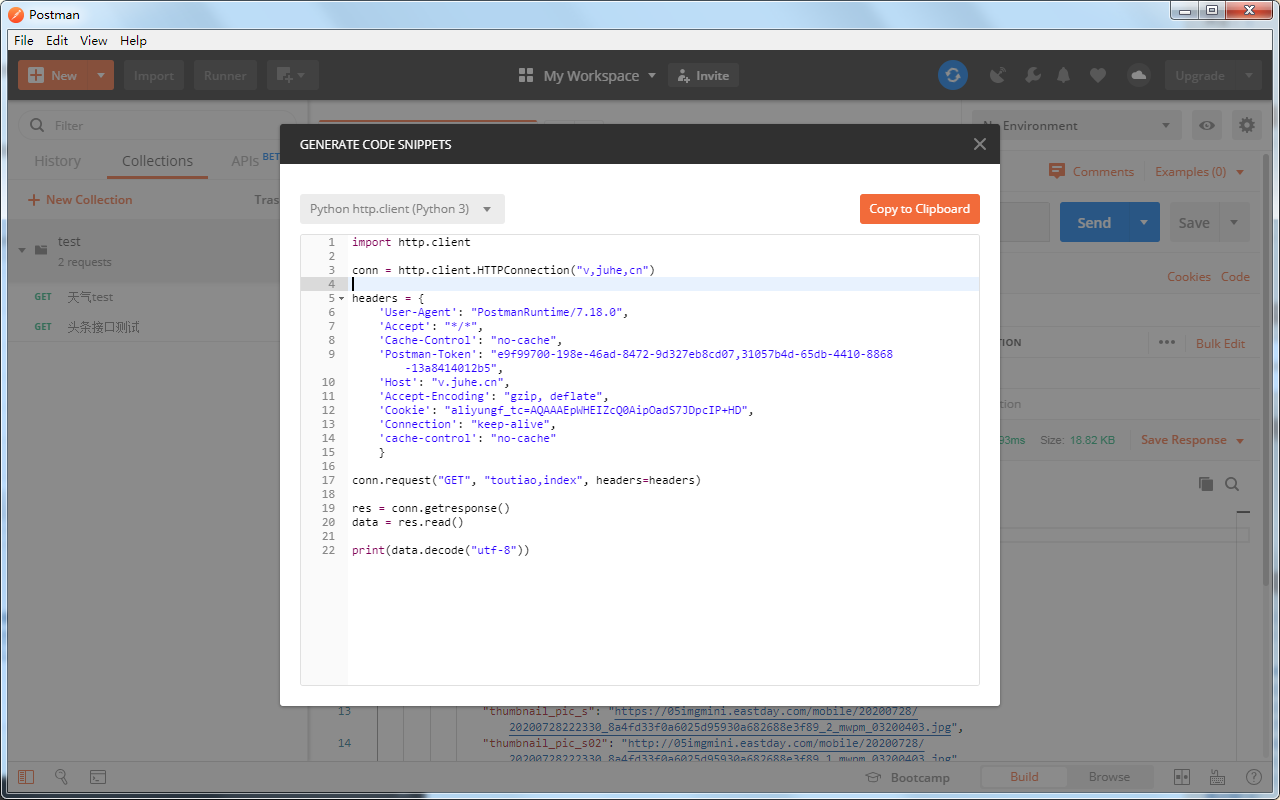Click the environment quick look eye icon
Viewport: 1280px width, 800px height.
tap(1208, 125)
